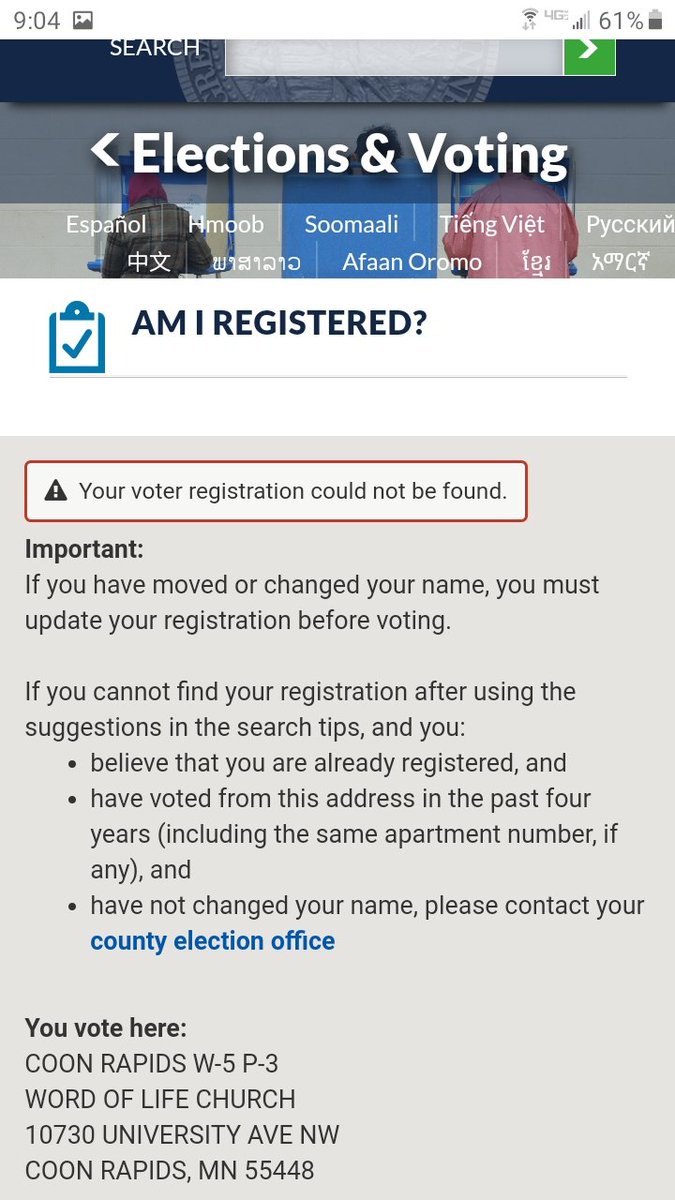Tap the image notification icon in status bar
This screenshot has height=1200, width=675.
coord(83,20)
